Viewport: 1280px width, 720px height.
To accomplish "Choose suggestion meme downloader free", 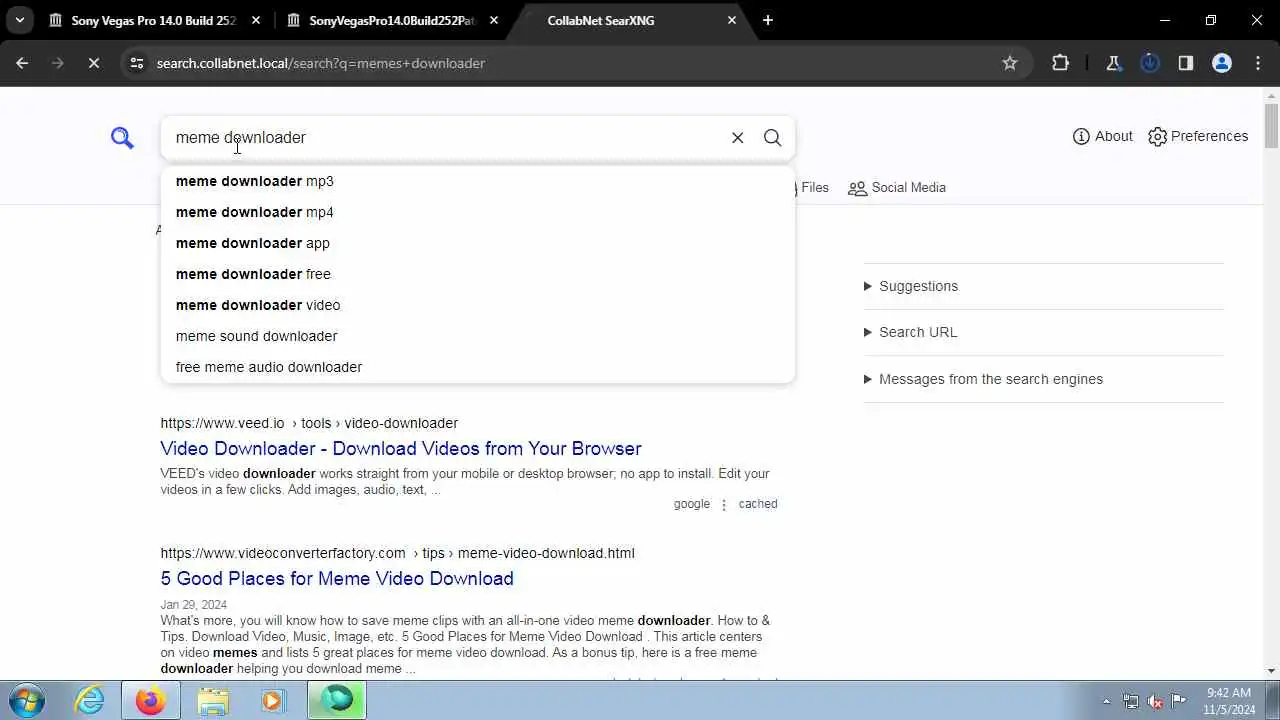I will [x=478, y=274].
